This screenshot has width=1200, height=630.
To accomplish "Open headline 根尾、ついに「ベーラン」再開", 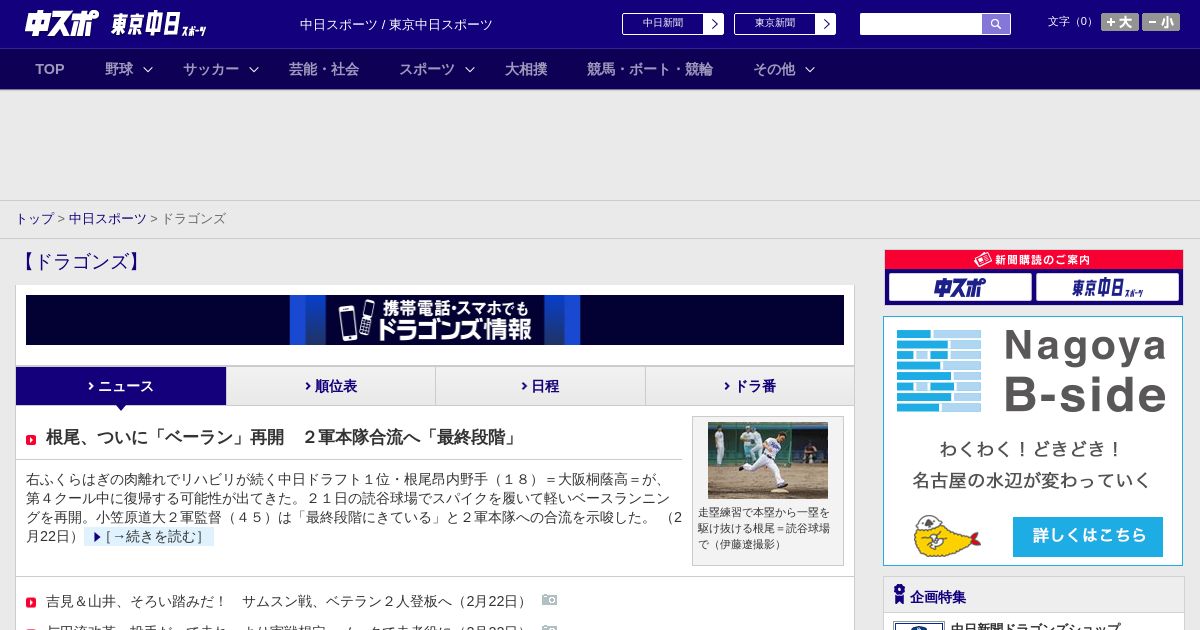I will [283, 437].
